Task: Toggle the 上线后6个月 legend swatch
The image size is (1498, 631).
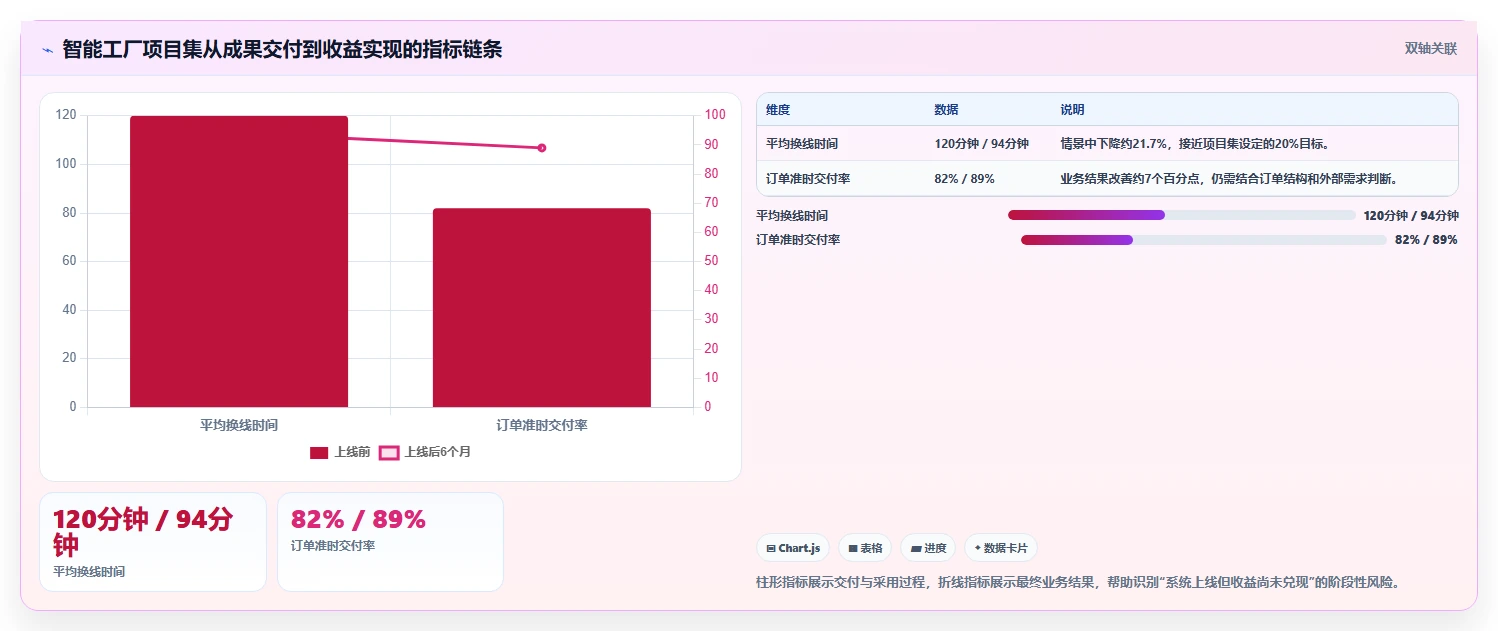Action: tap(389, 453)
